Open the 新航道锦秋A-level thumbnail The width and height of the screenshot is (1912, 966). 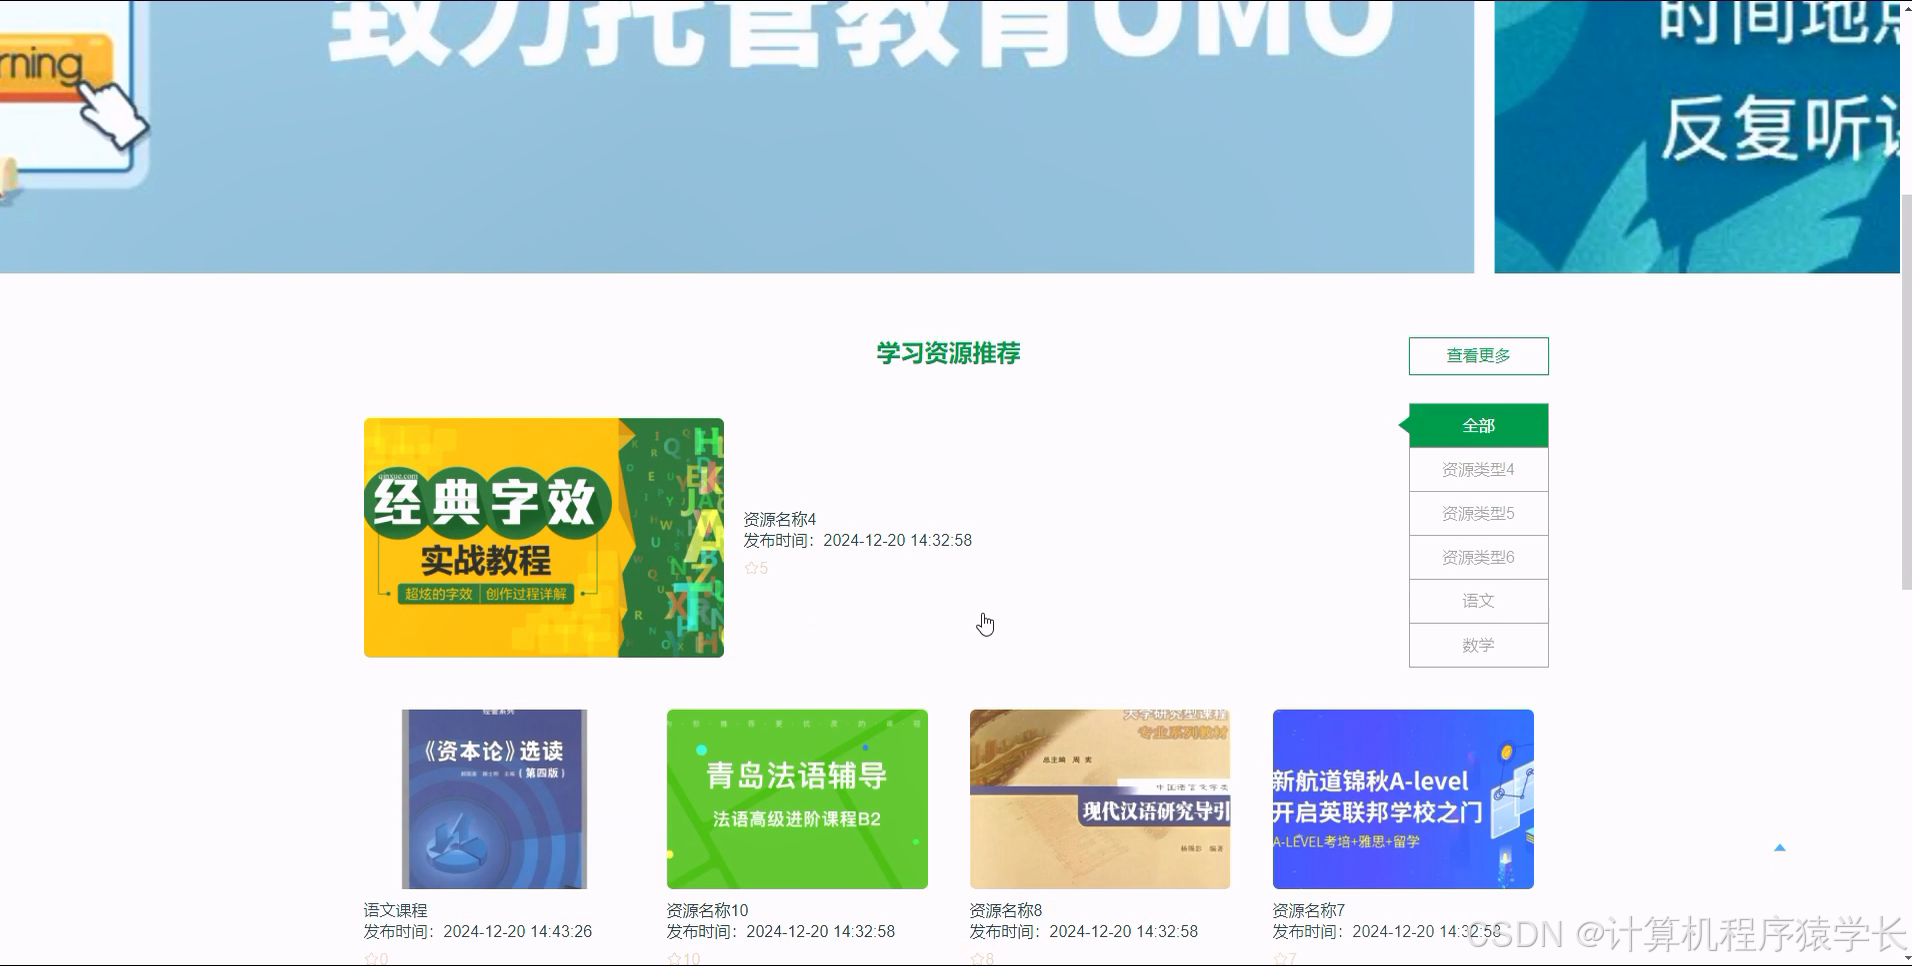[1402, 798]
